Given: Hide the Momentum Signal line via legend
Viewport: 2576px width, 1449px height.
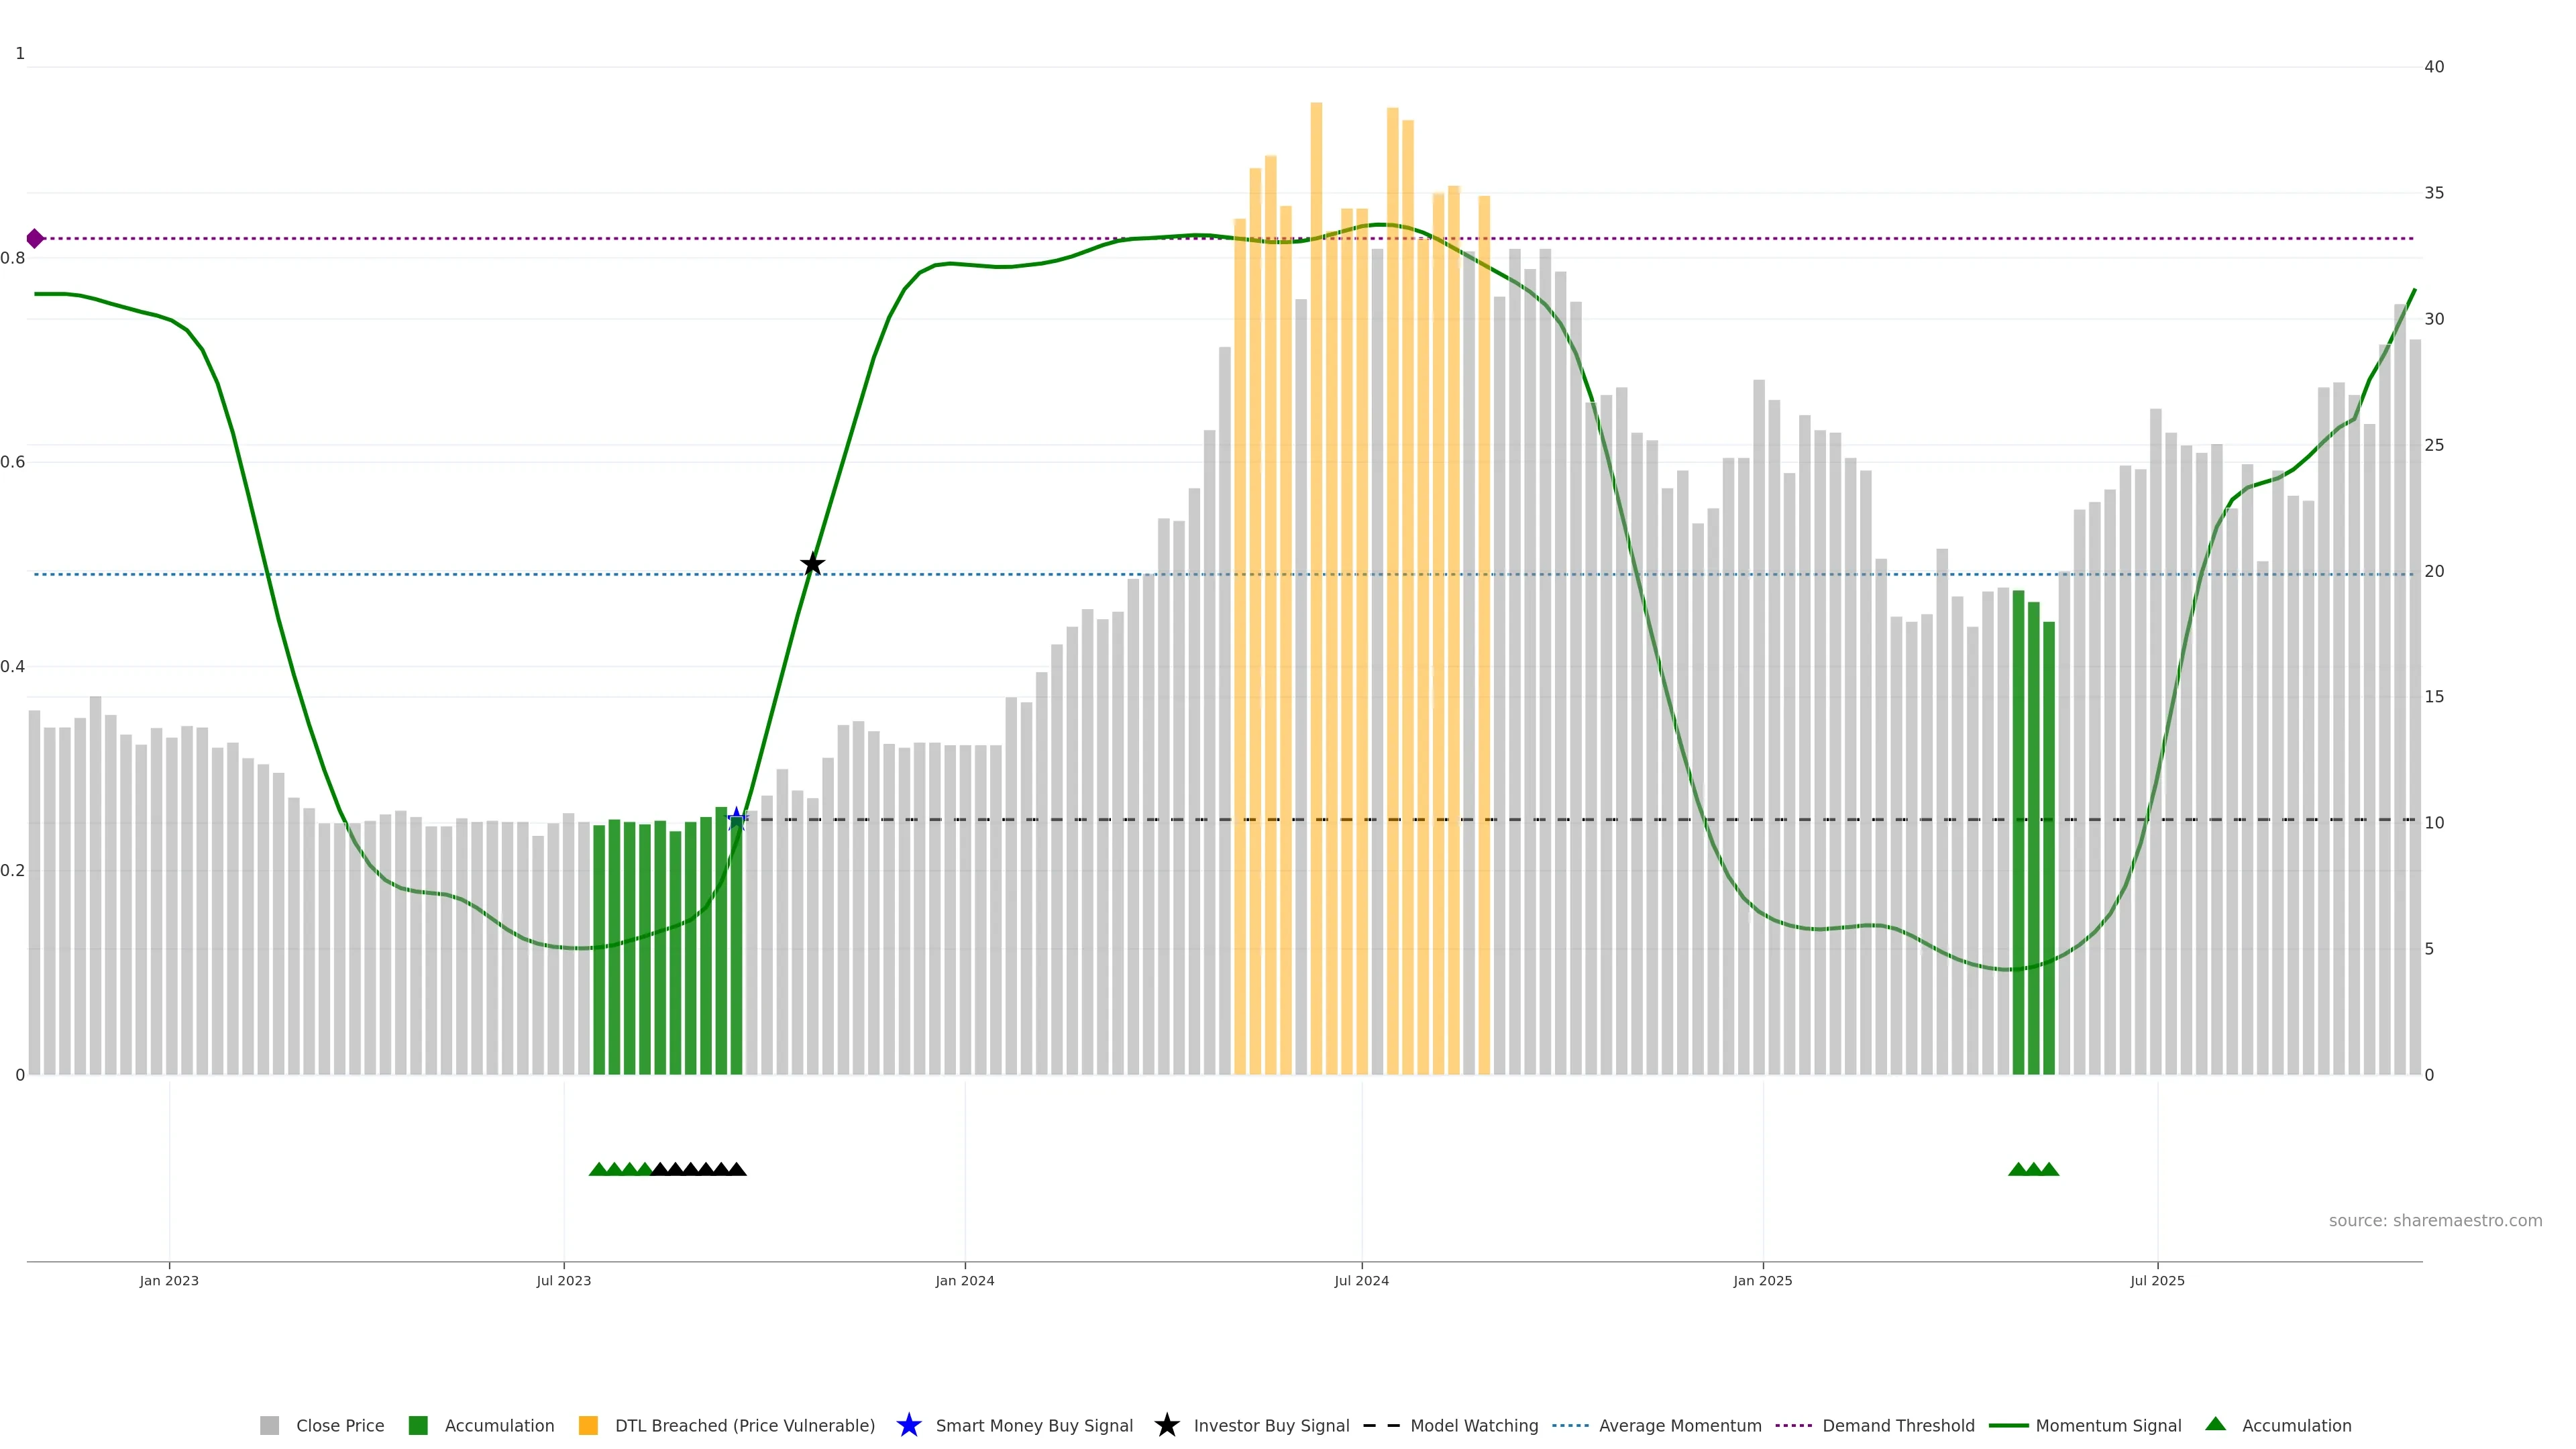Looking at the screenshot, I should point(2108,1426).
